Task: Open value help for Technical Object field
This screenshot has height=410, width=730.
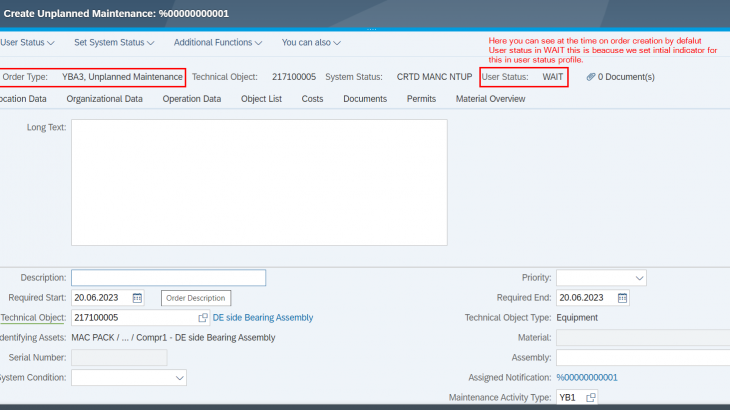Action: pyautogui.click(x=203, y=318)
